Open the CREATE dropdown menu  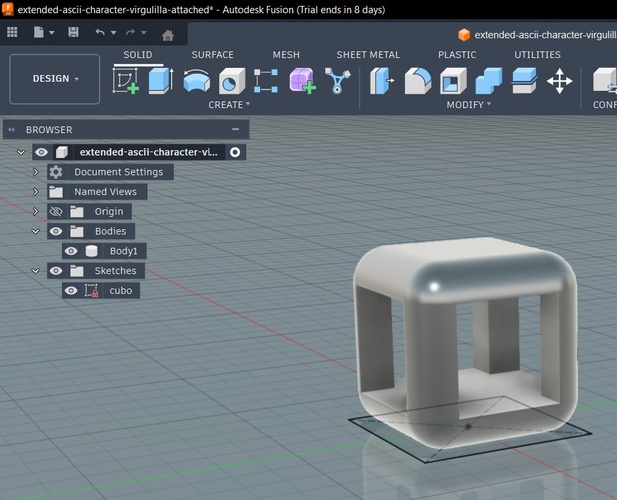point(229,105)
